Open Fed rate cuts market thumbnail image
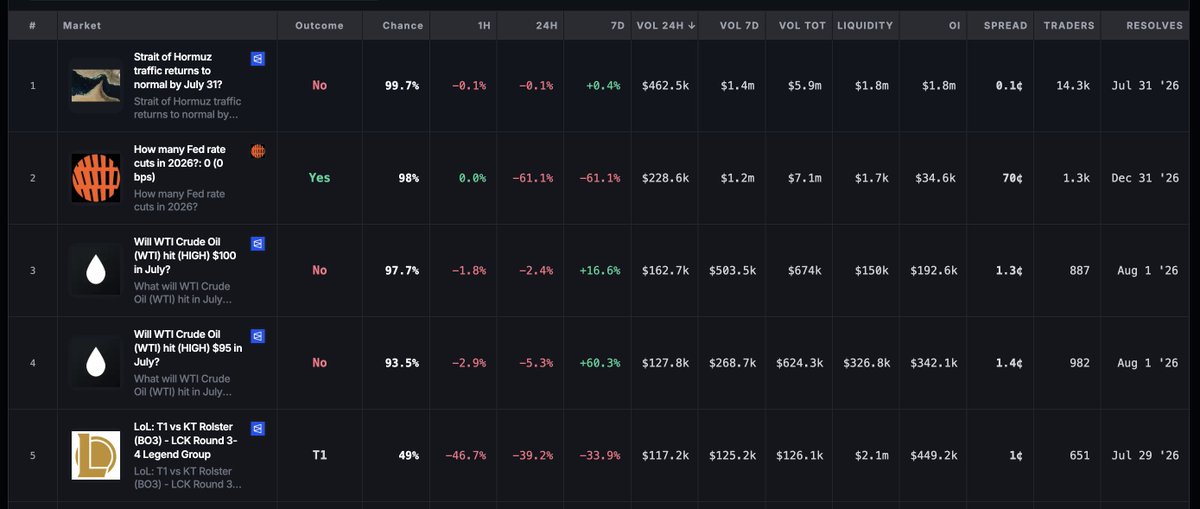Screen dimensions: 1200x509 (96, 178)
